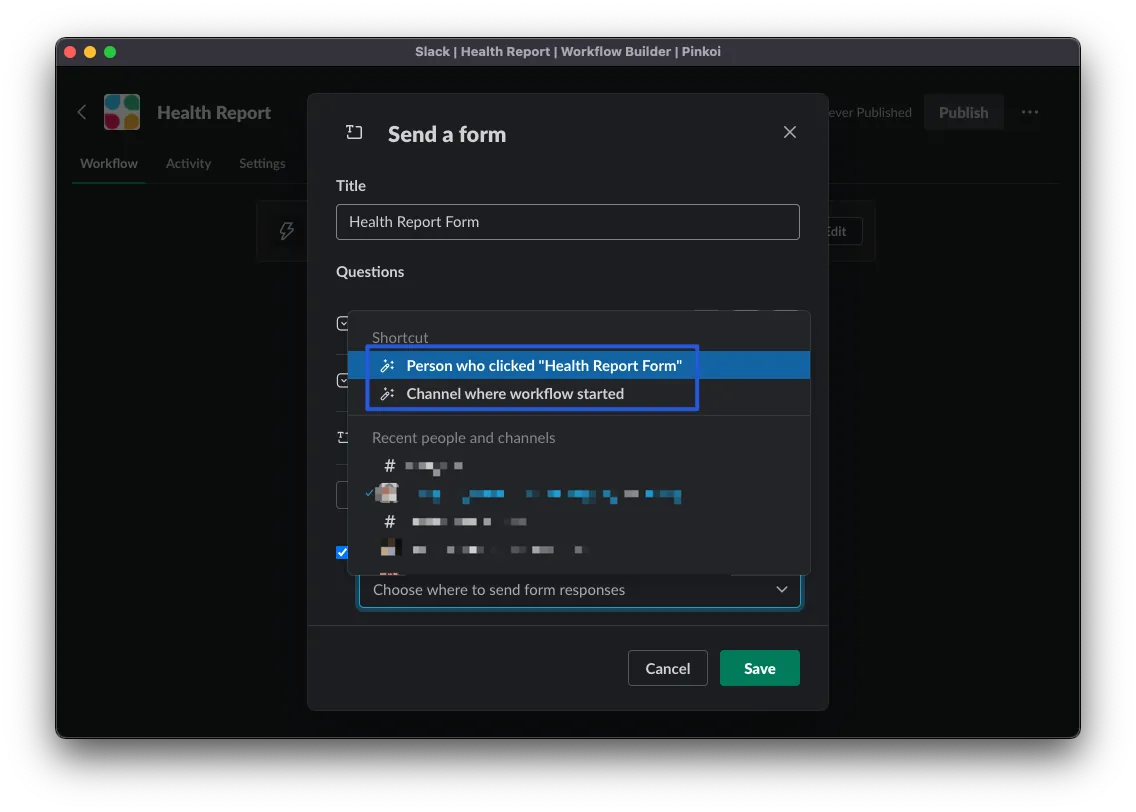Click the Title field containing Health Report Form
Viewport: 1136px width, 812px height.
click(x=567, y=222)
